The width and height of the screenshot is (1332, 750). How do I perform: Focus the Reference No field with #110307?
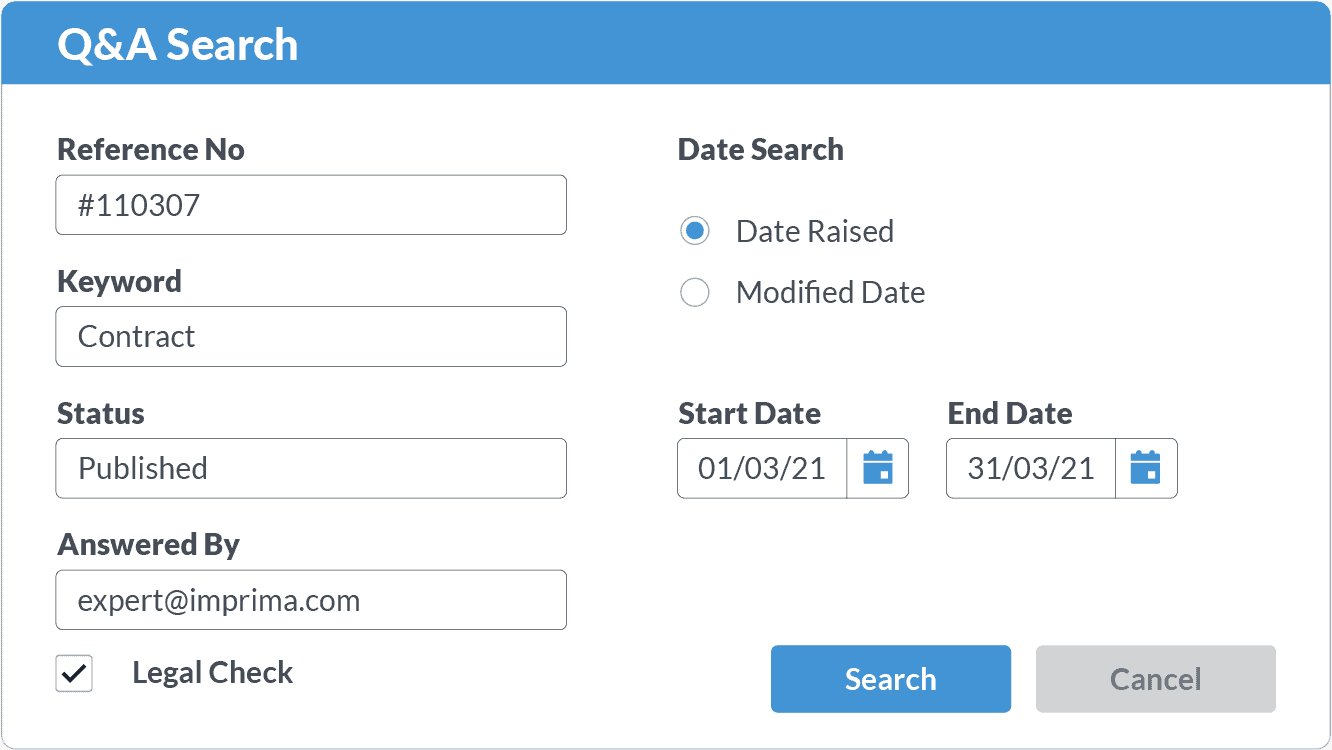coord(311,205)
